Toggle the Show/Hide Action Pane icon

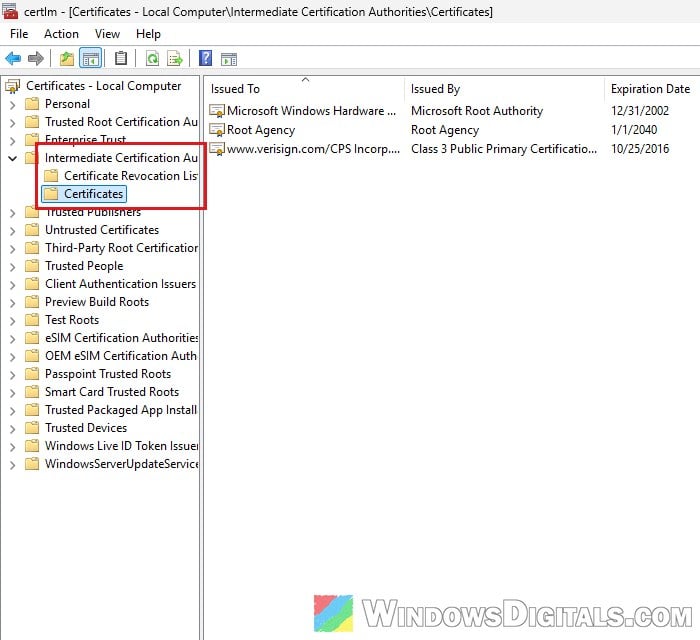tap(229, 59)
